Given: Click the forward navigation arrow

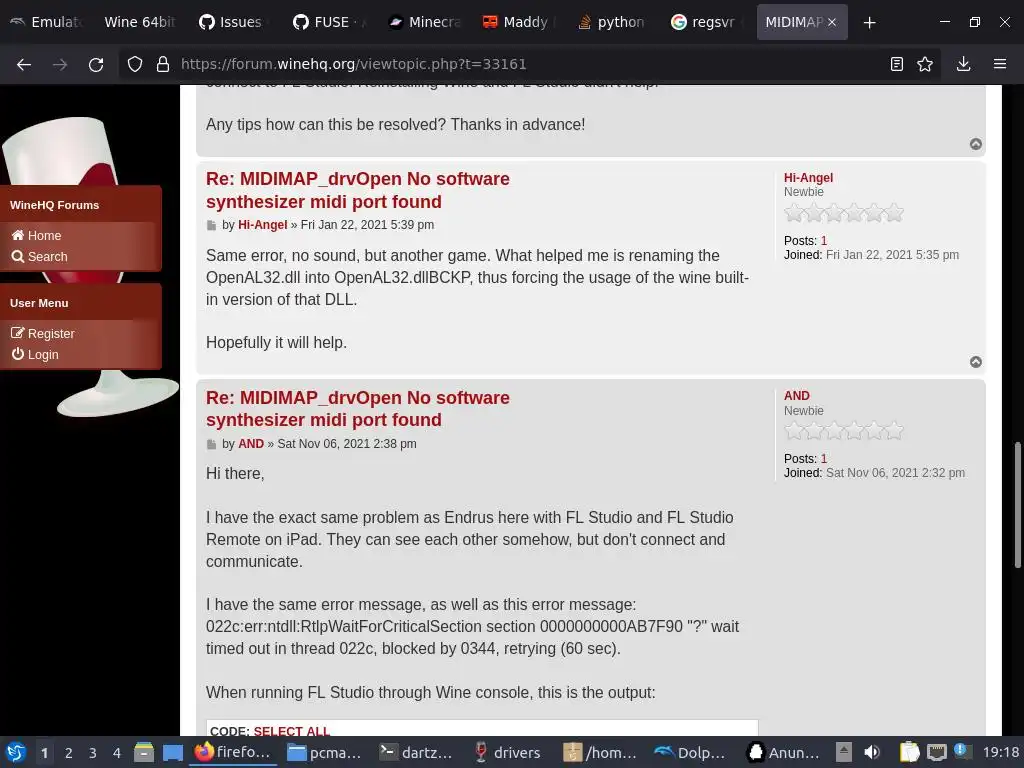Looking at the screenshot, I should click(60, 64).
